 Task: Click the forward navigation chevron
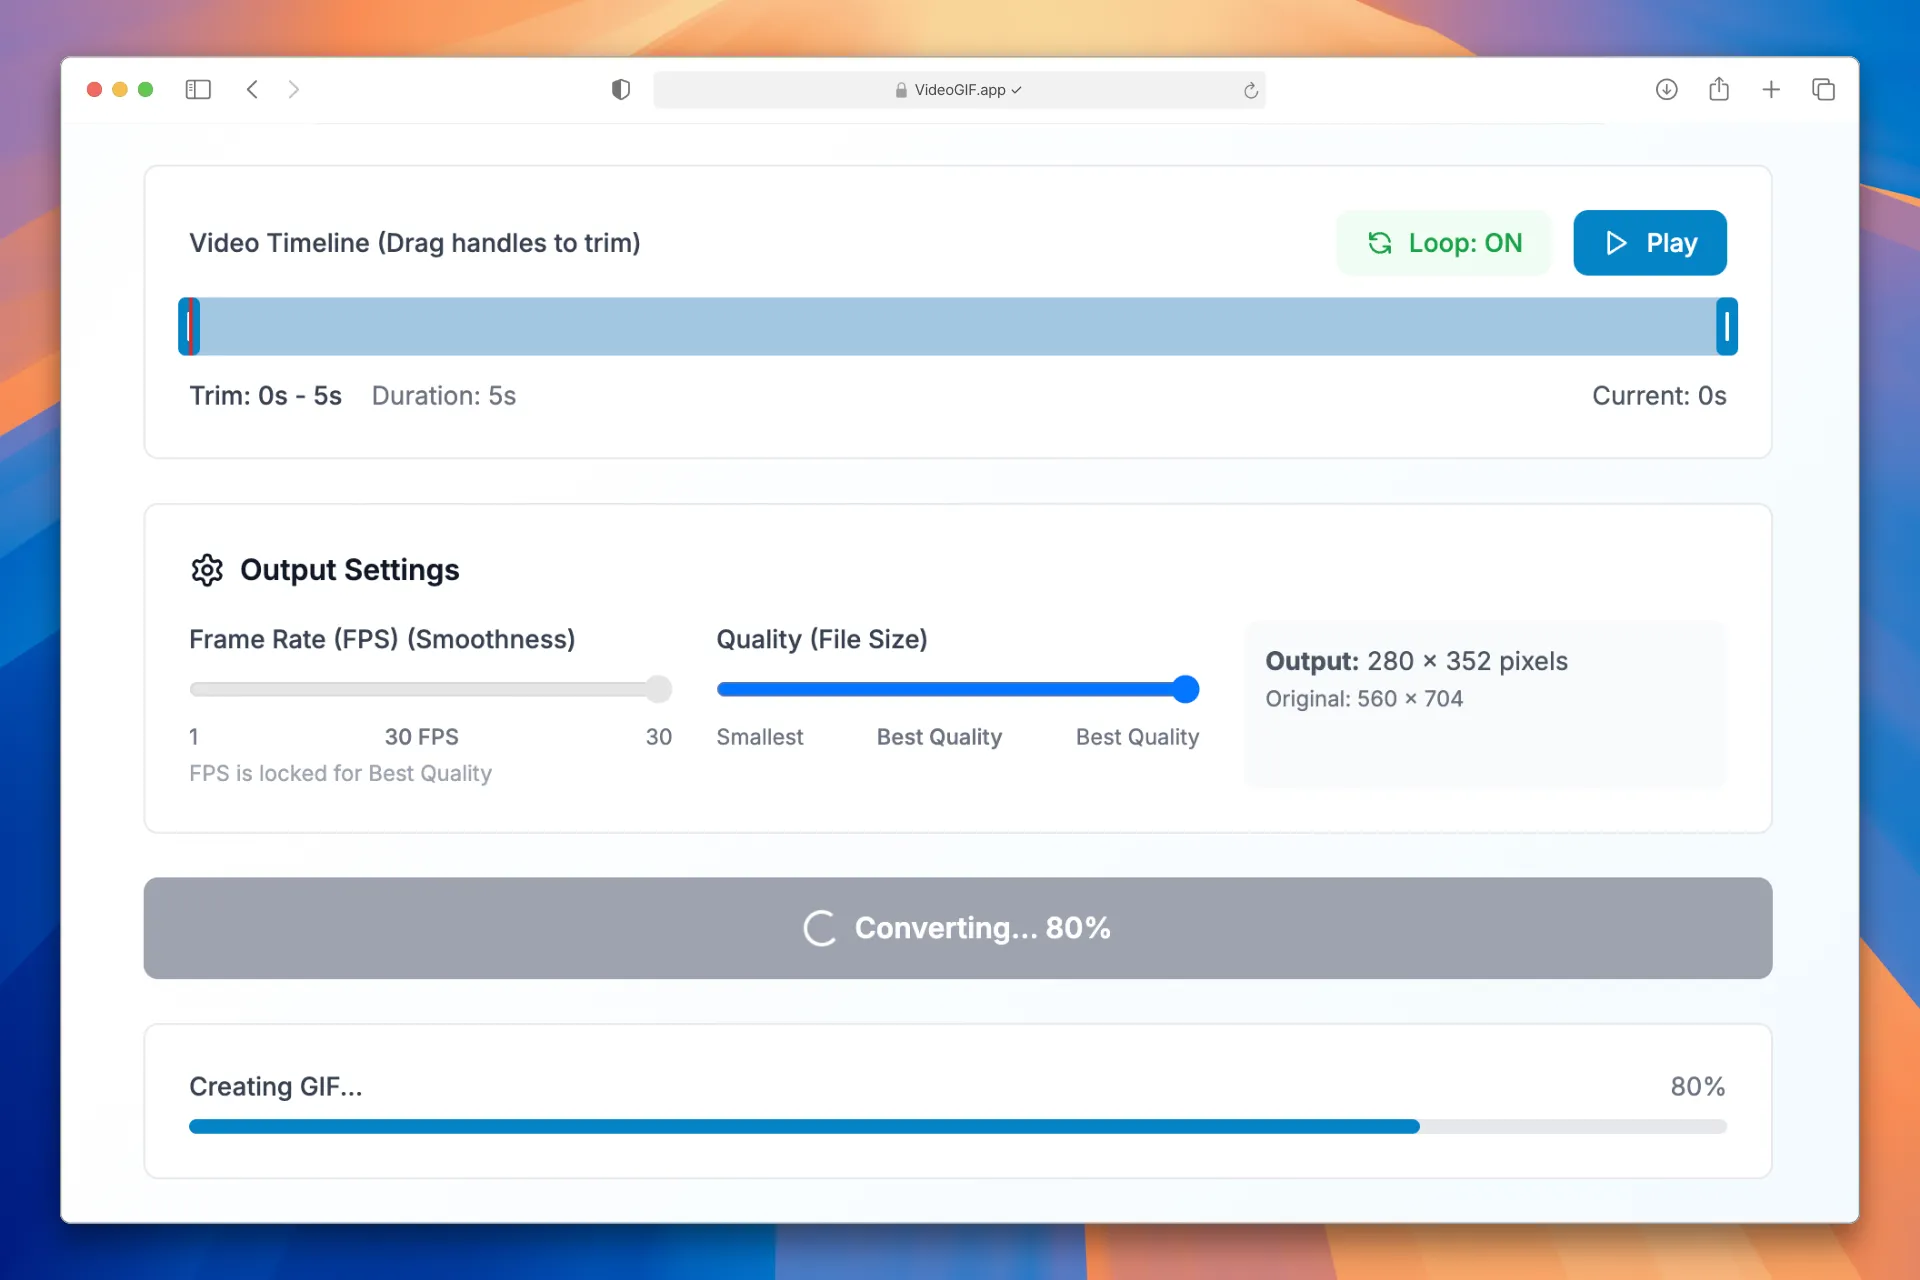(294, 89)
